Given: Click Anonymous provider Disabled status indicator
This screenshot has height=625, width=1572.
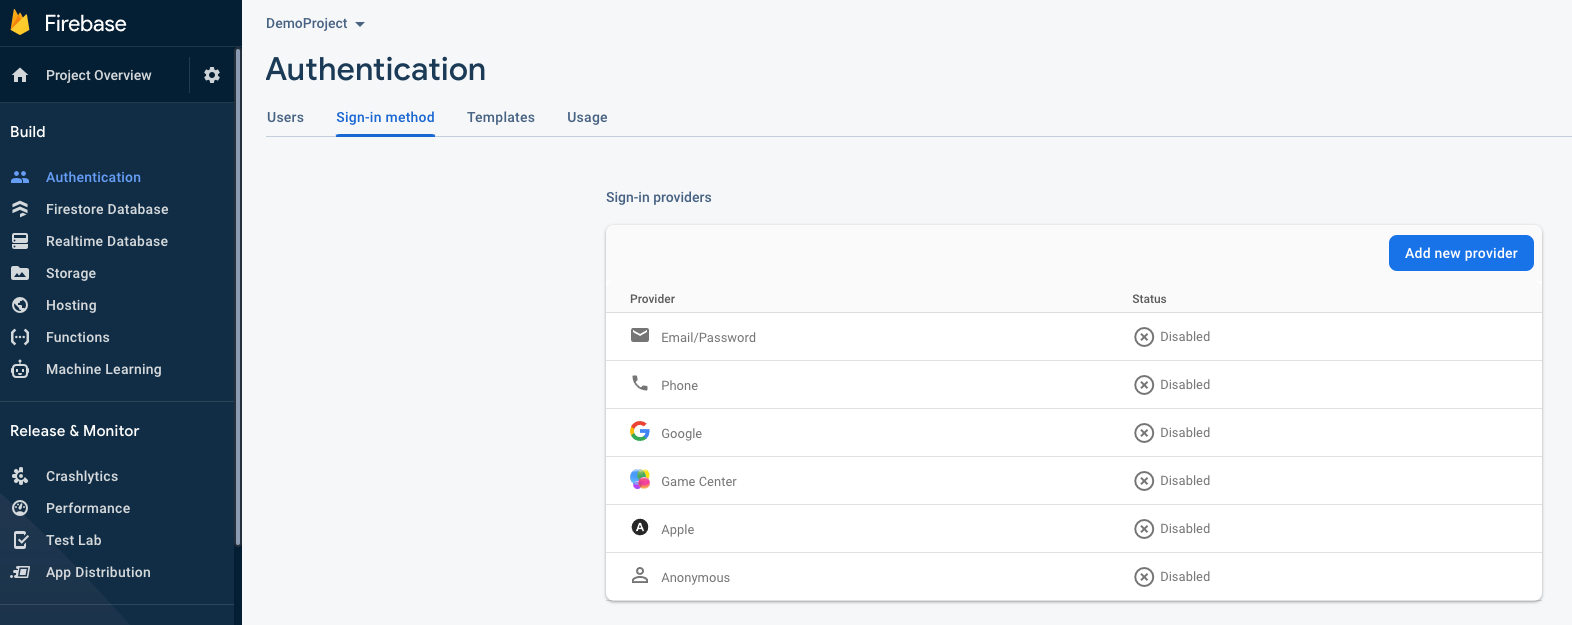Looking at the screenshot, I should pyautogui.click(x=1172, y=577).
